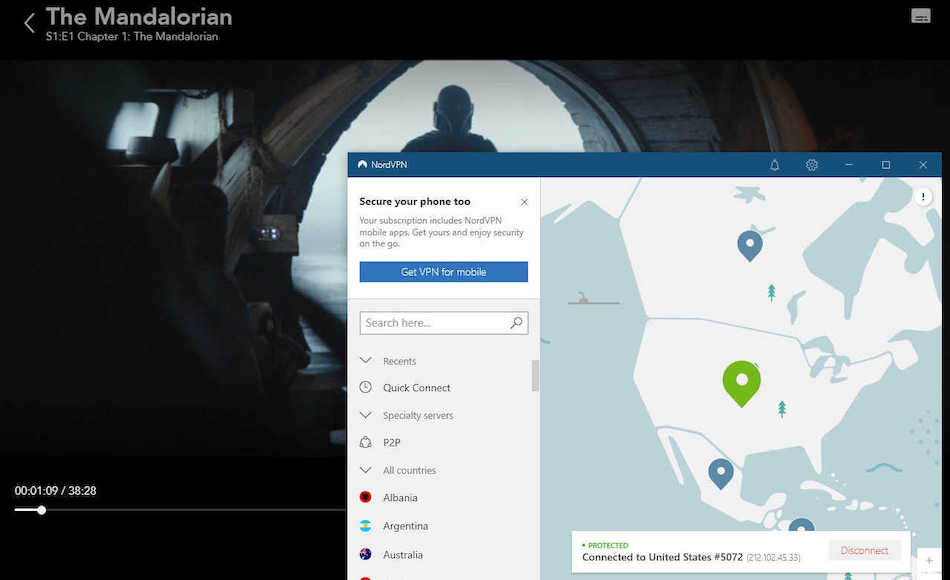Open NordVPN settings gear

811,165
